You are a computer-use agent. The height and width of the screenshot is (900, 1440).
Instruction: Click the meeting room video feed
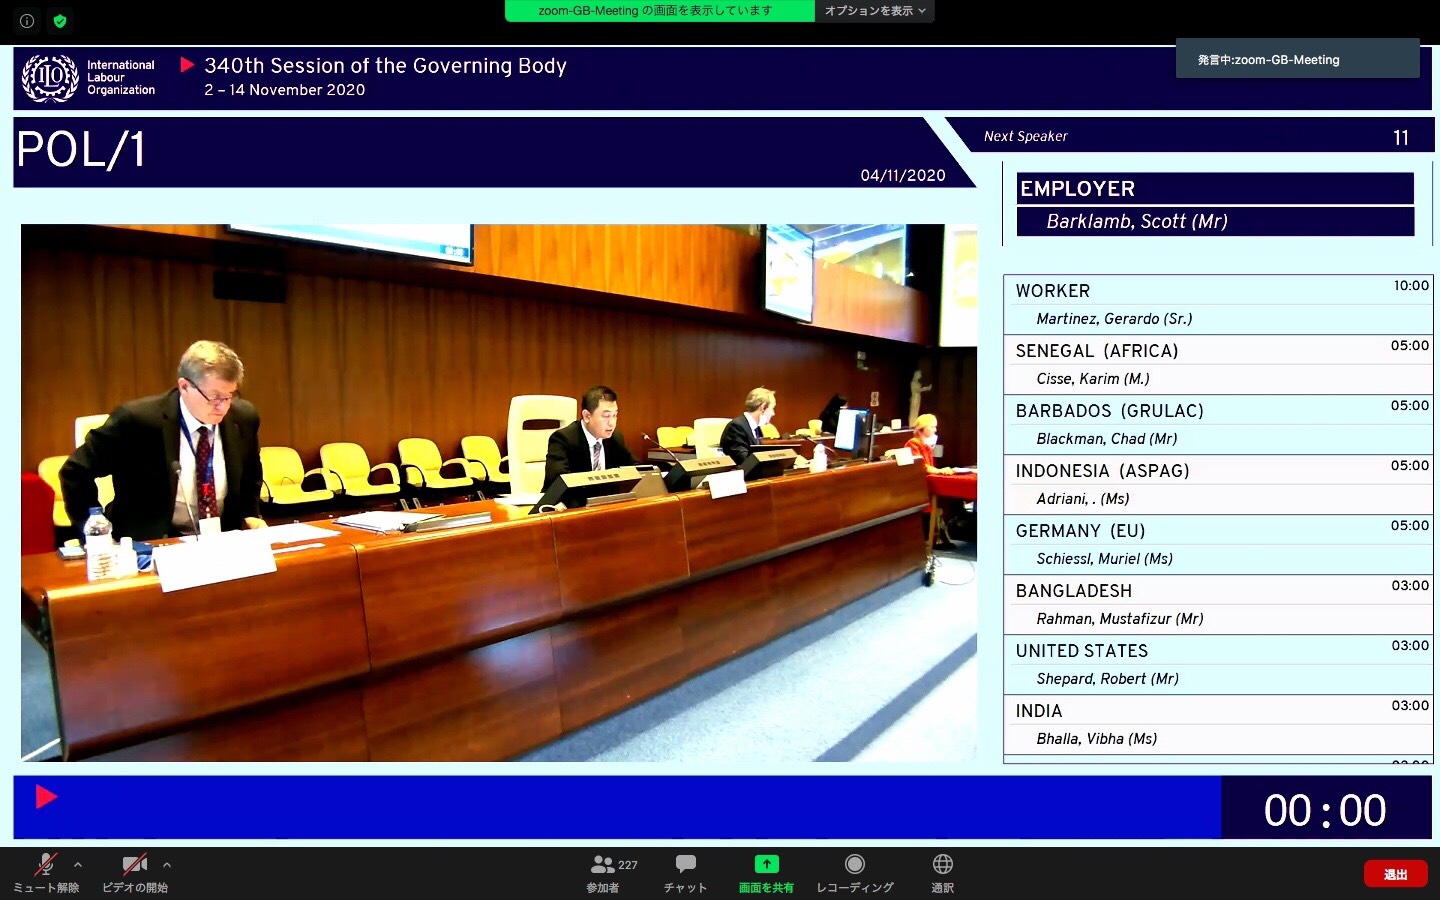[x=498, y=492]
